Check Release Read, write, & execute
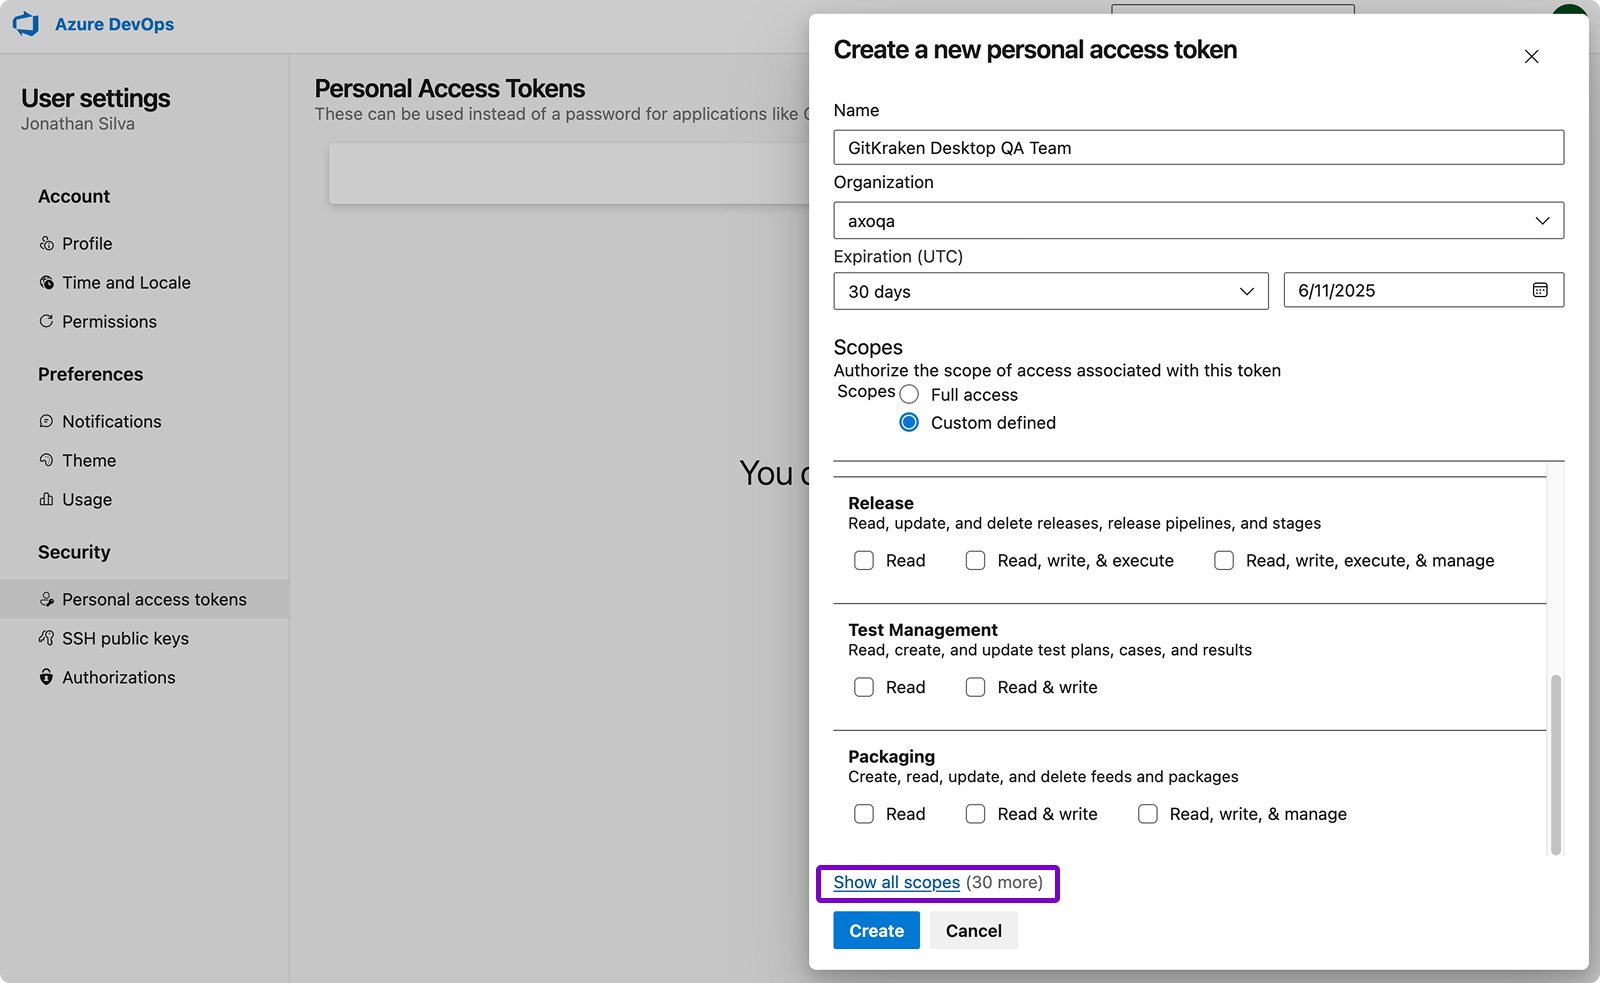The image size is (1600, 983). tap(975, 561)
